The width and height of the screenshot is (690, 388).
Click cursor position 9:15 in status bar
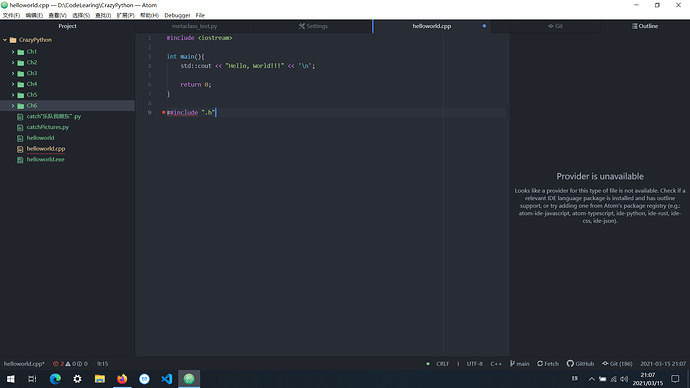[x=103, y=364]
